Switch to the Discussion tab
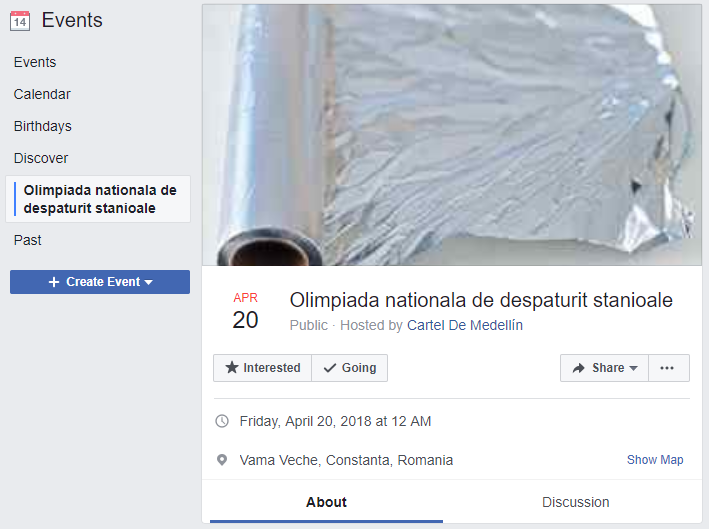Viewport: 709px width, 529px height. 575,502
